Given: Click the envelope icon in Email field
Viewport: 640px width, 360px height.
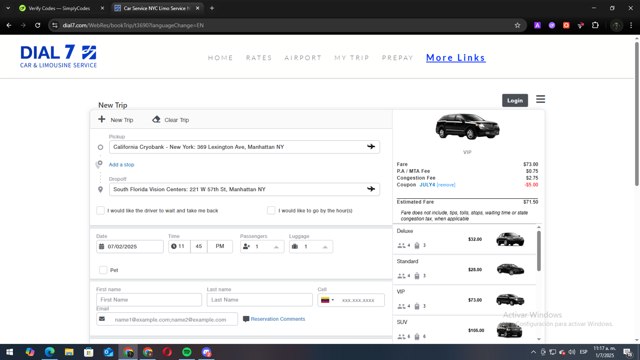Looking at the screenshot, I should click(x=102, y=319).
